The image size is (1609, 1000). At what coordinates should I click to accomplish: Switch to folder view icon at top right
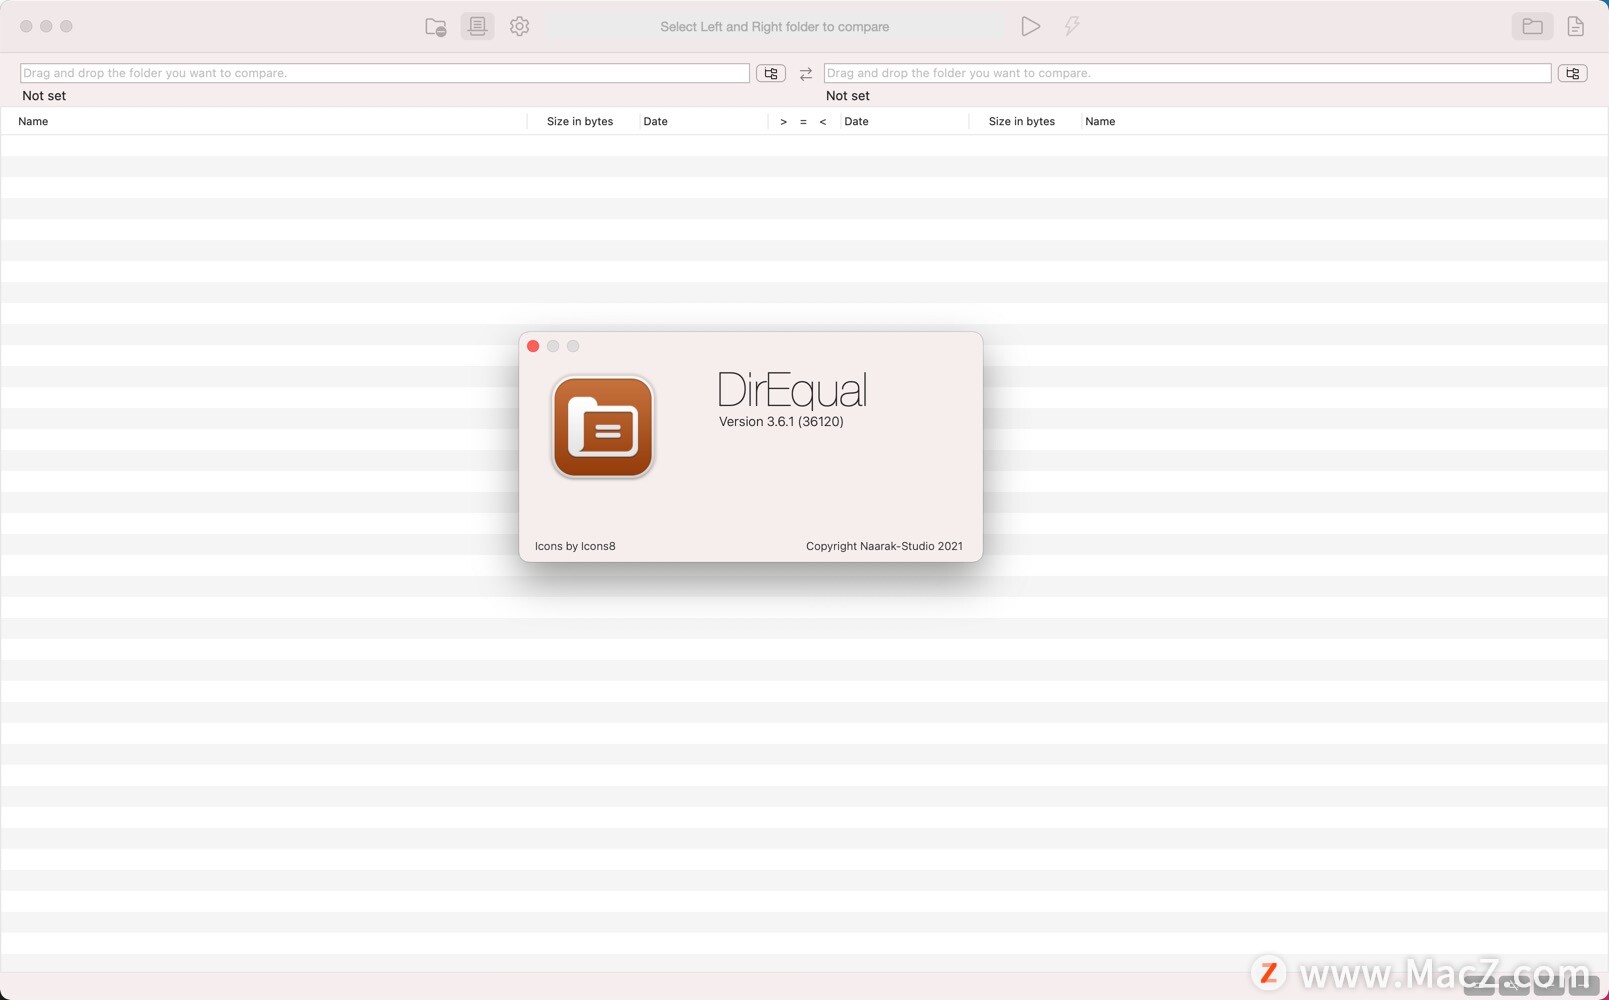pyautogui.click(x=1532, y=26)
